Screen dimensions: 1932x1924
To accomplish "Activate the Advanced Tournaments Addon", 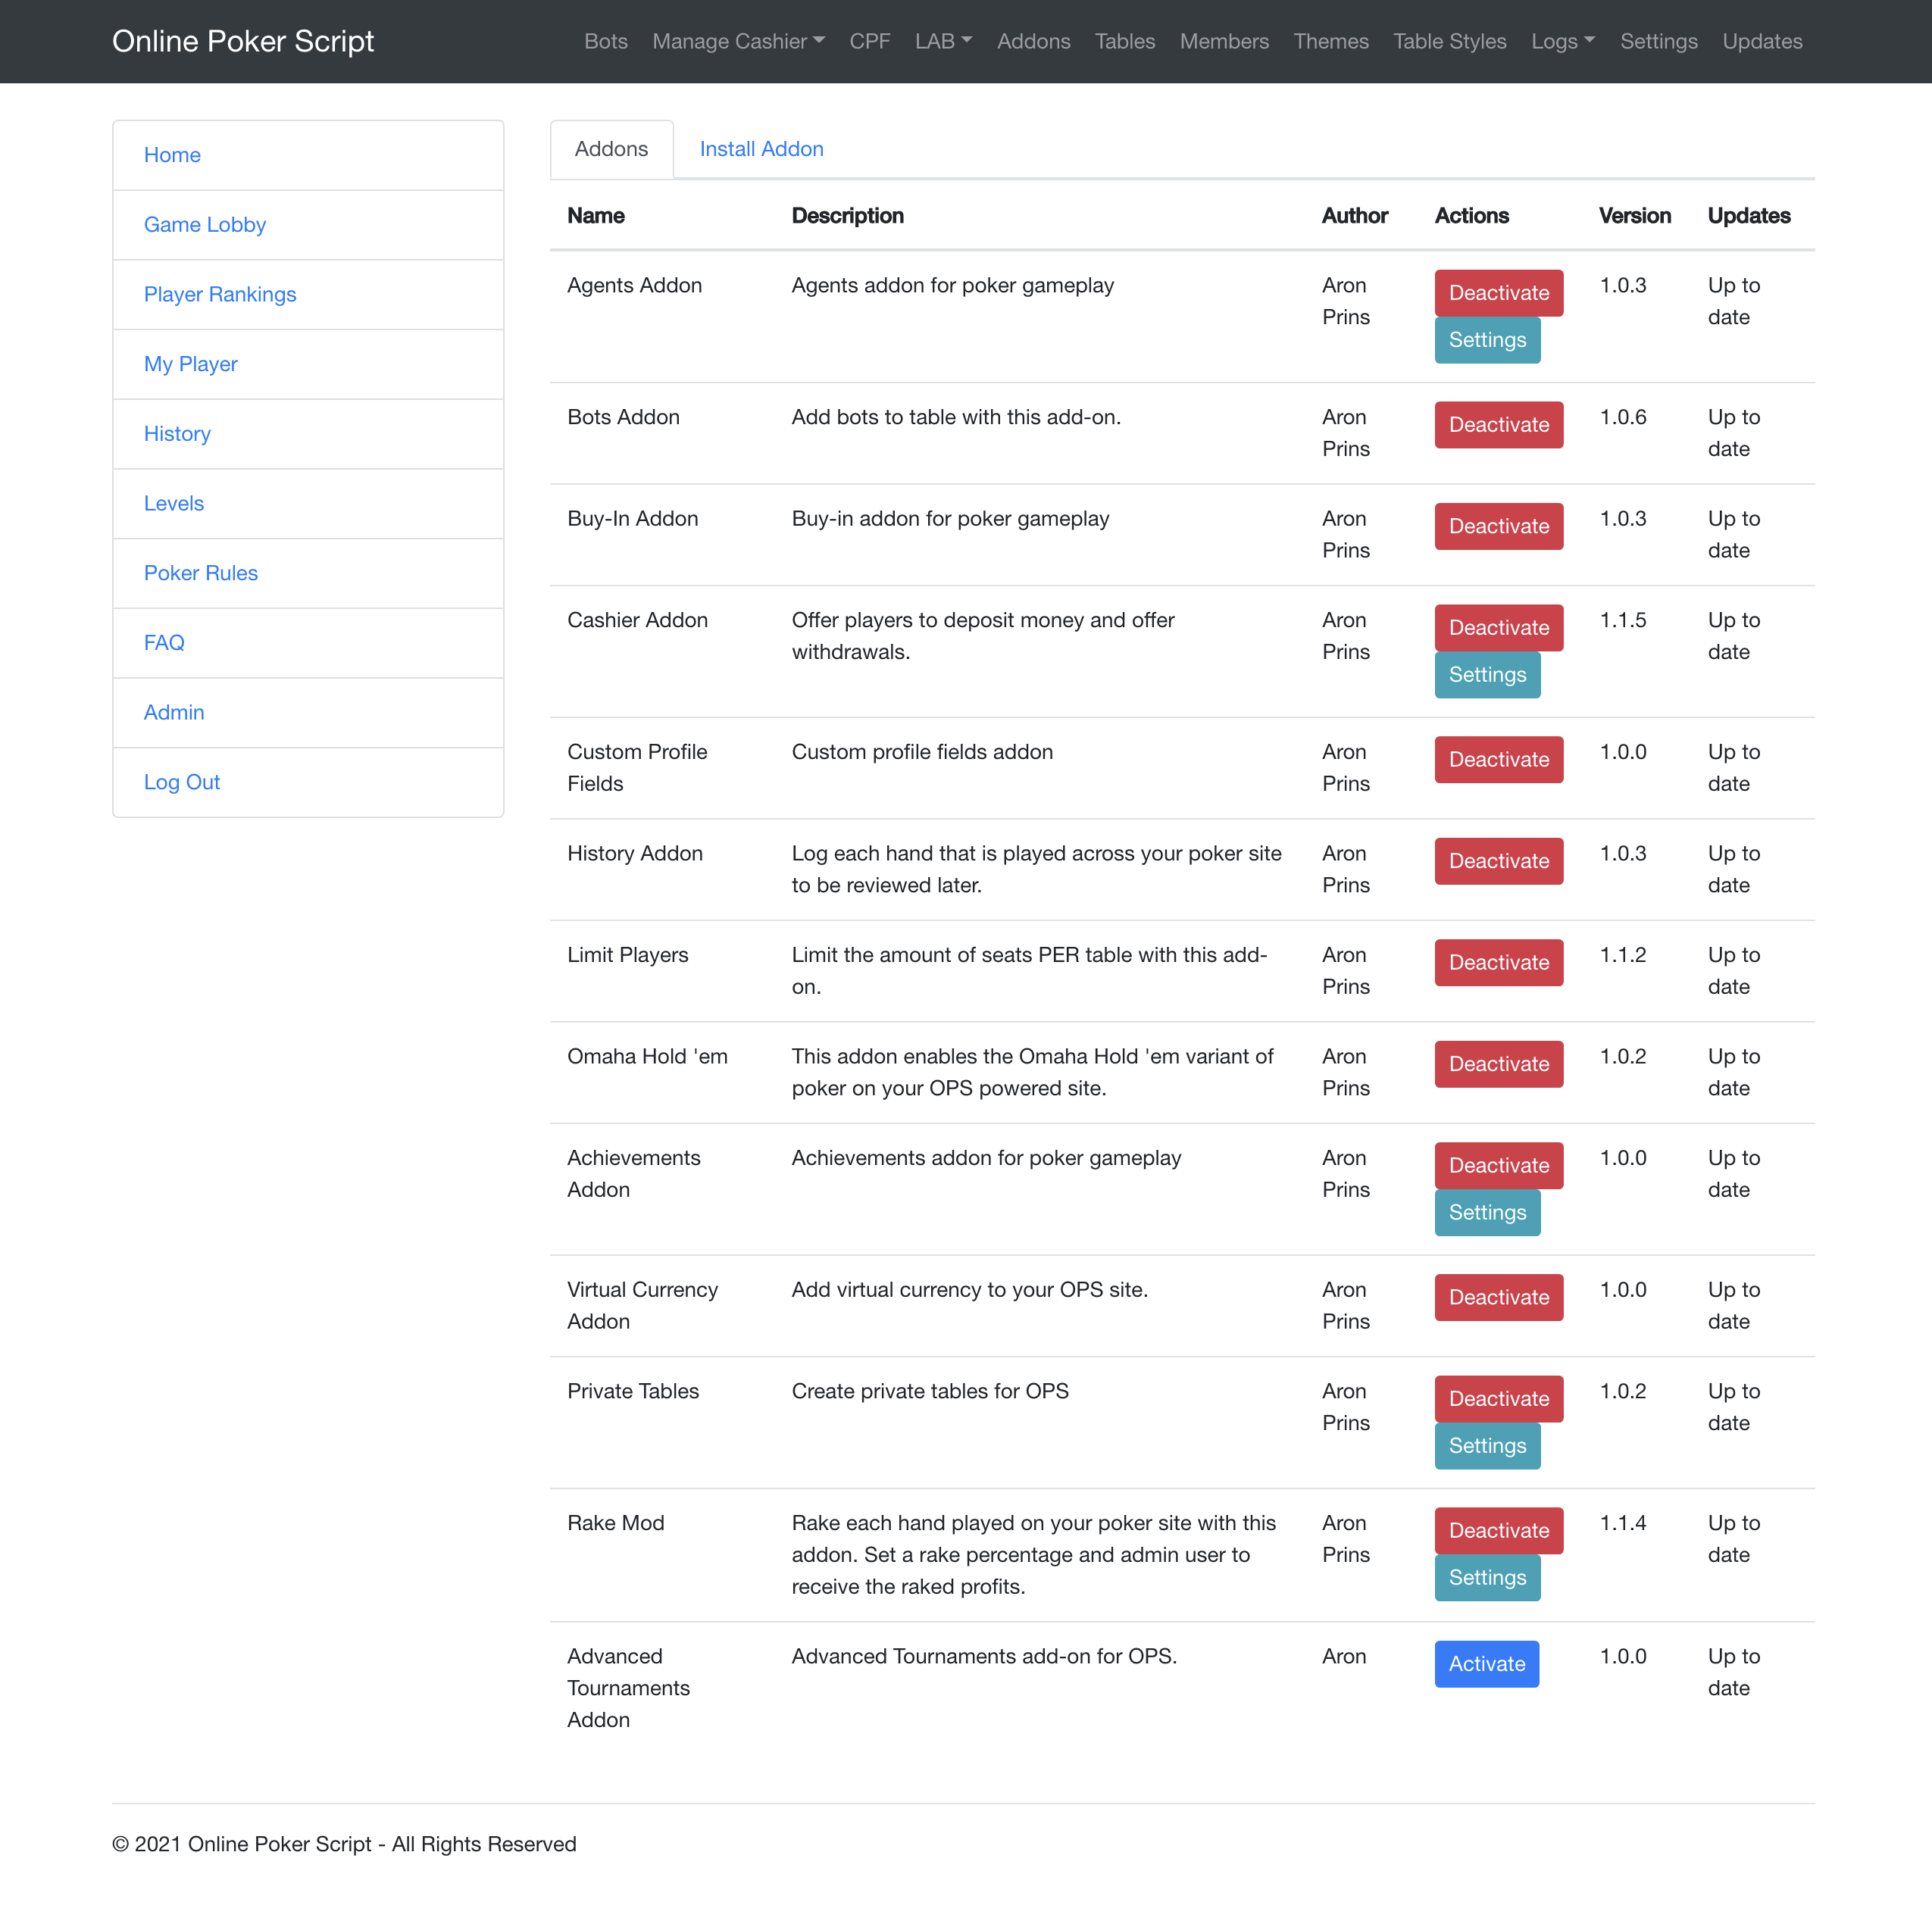I will click(x=1486, y=1665).
